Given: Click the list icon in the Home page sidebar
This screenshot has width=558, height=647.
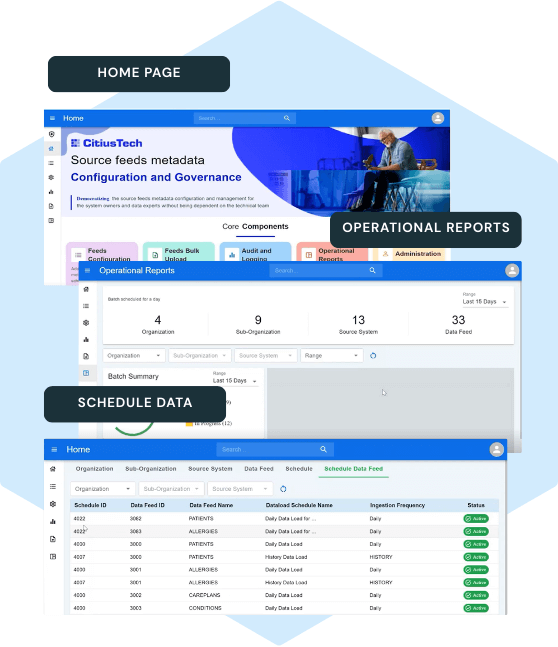Looking at the screenshot, I should [x=51, y=163].
